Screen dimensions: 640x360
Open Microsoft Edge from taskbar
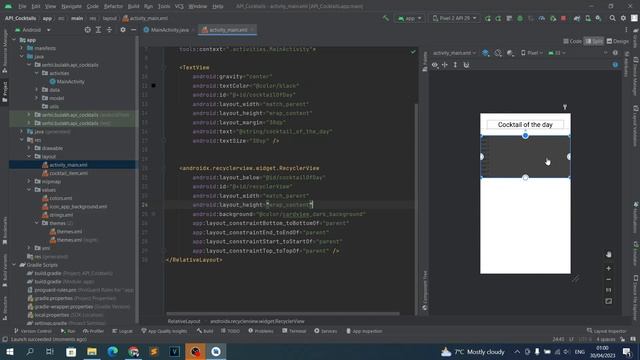pyautogui.click(x=113, y=351)
